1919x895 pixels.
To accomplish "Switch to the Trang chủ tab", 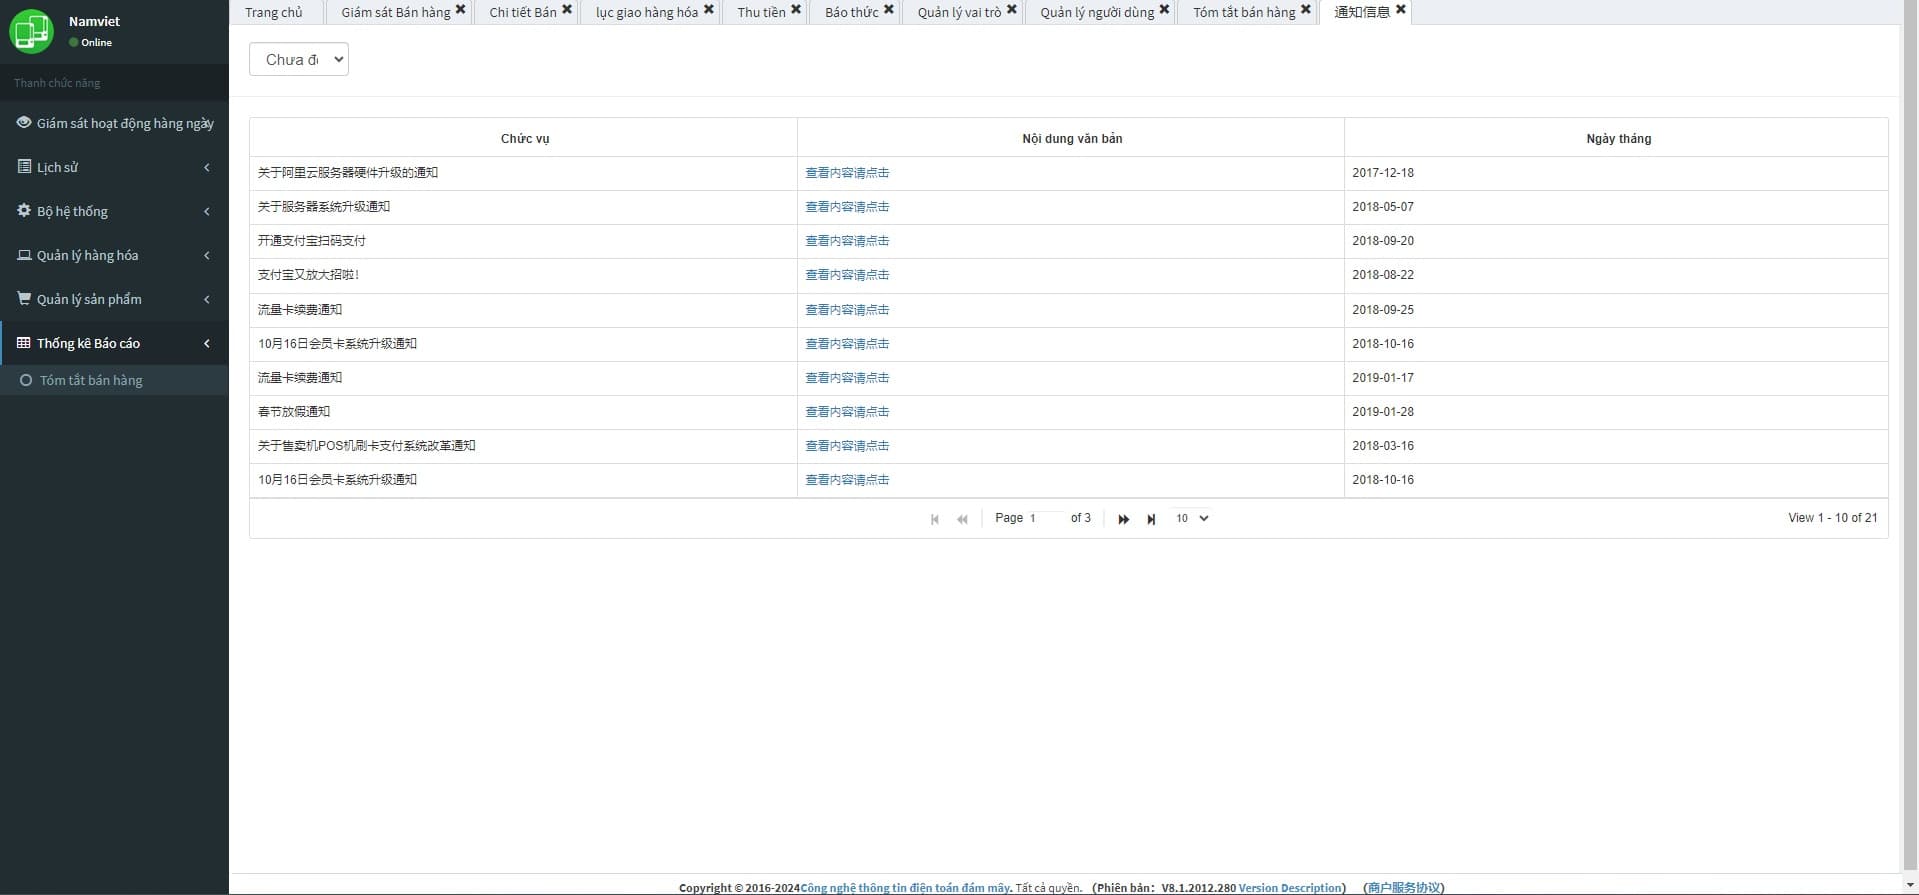I will [x=273, y=12].
